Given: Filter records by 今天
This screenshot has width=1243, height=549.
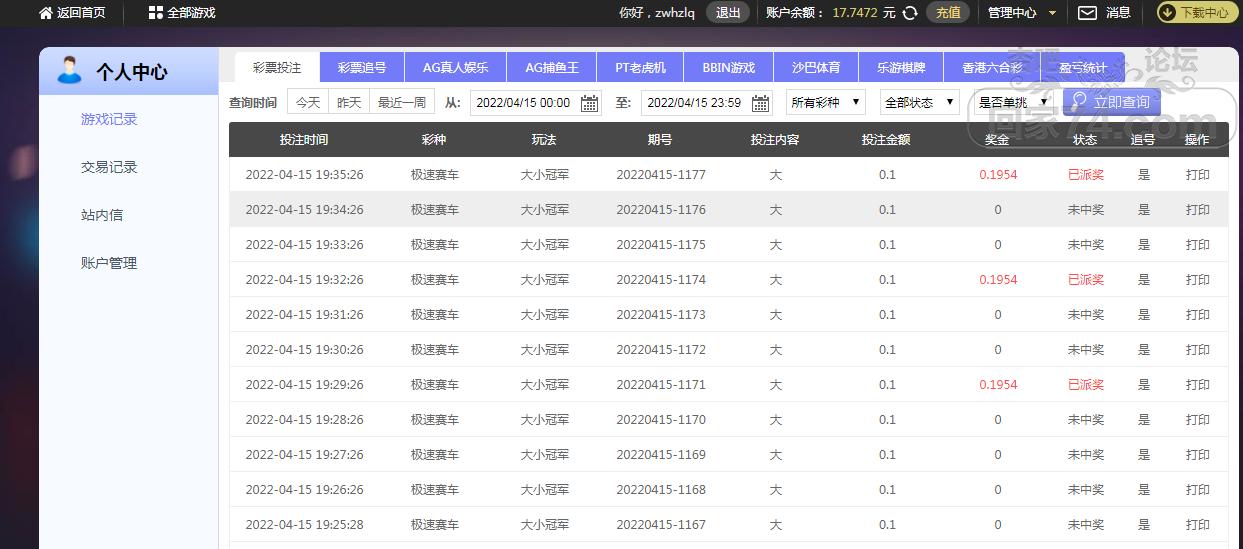Looking at the screenshot, I should click(308, 102).
